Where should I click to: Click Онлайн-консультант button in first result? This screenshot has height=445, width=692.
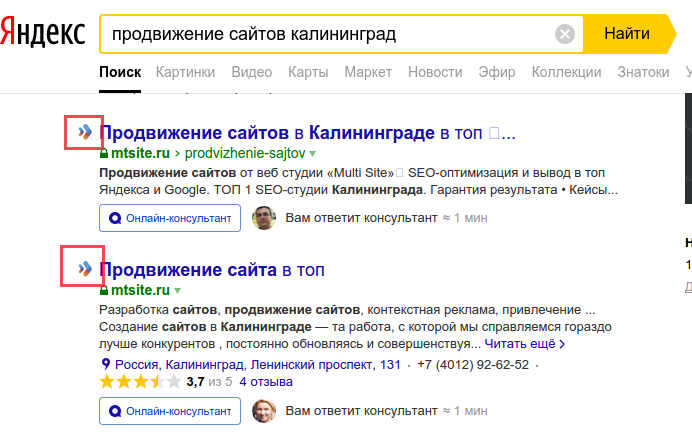[170, 218]
